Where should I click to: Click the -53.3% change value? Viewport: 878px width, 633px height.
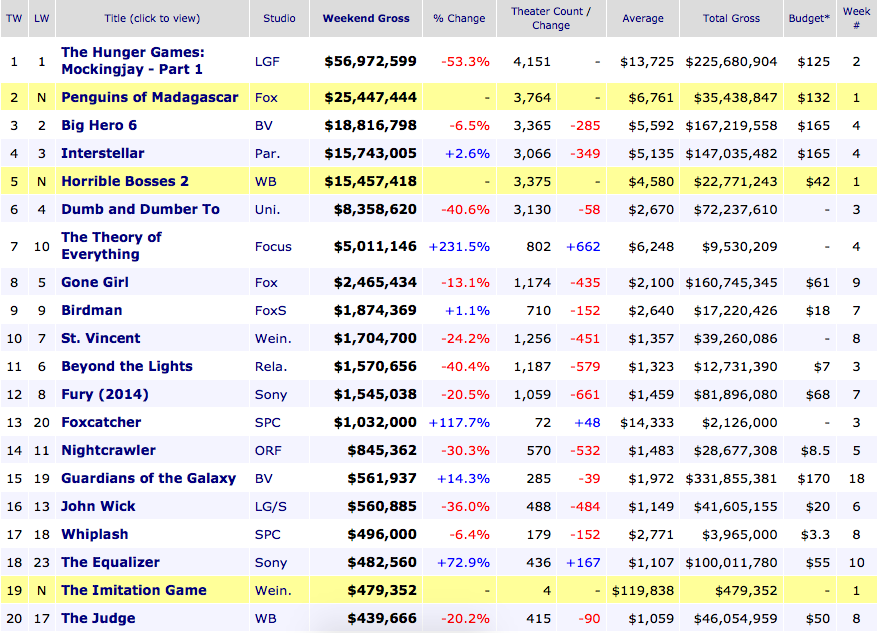(465, 62)
